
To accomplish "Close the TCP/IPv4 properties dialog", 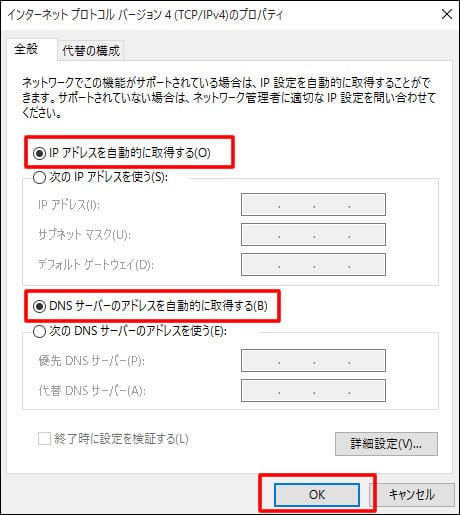I will click(446, 14).
